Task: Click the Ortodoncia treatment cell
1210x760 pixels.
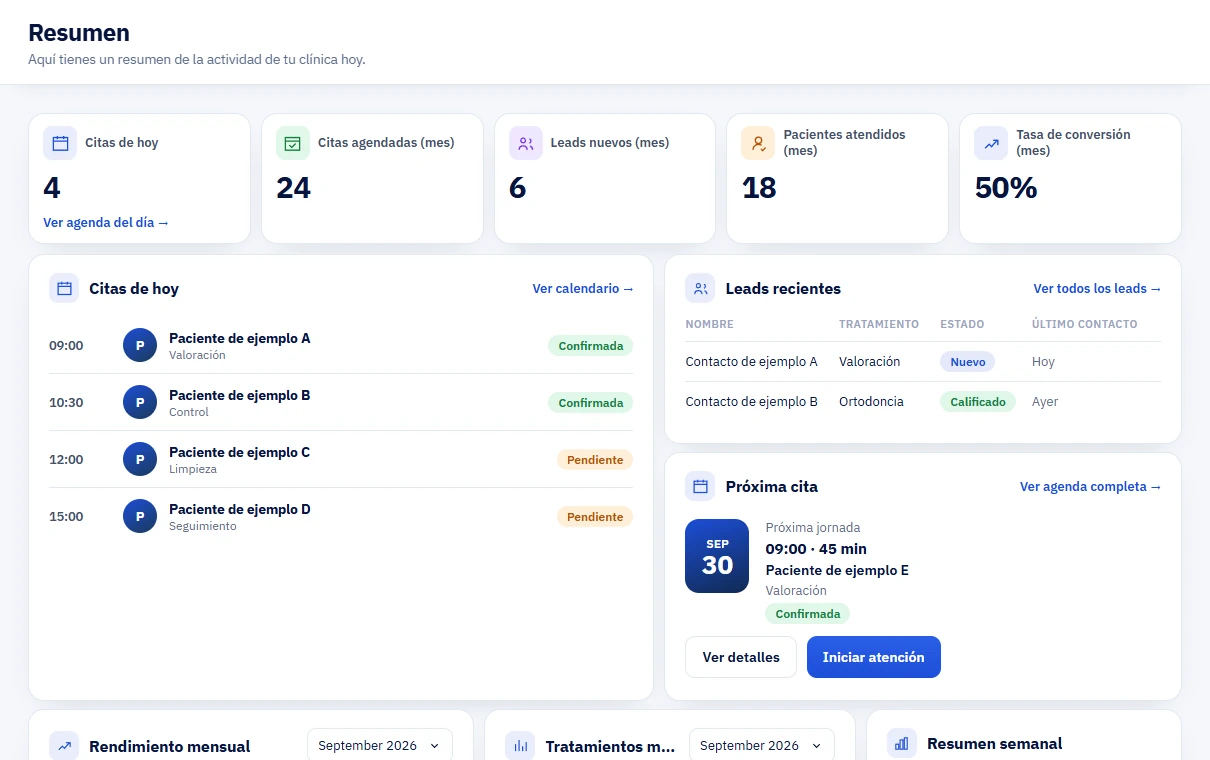Action: [871, 402]
